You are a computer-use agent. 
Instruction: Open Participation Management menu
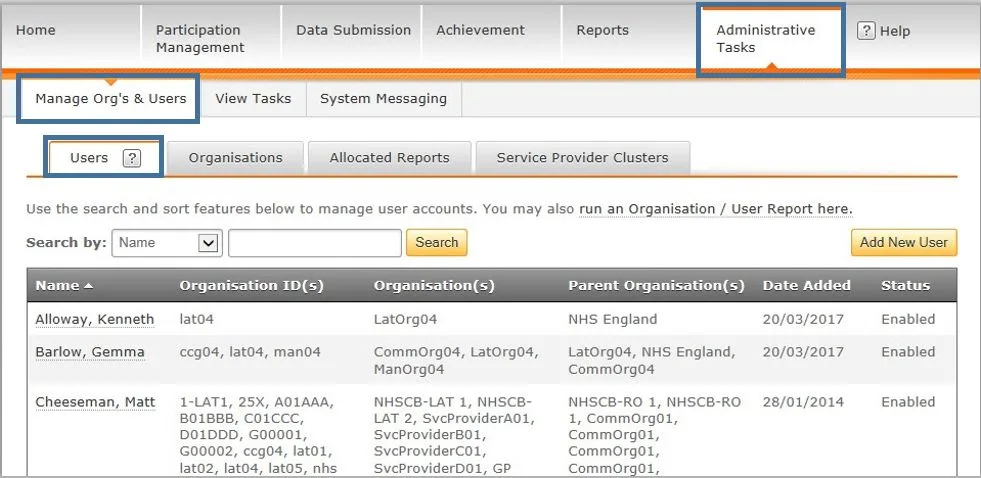[x=200, y=39]
